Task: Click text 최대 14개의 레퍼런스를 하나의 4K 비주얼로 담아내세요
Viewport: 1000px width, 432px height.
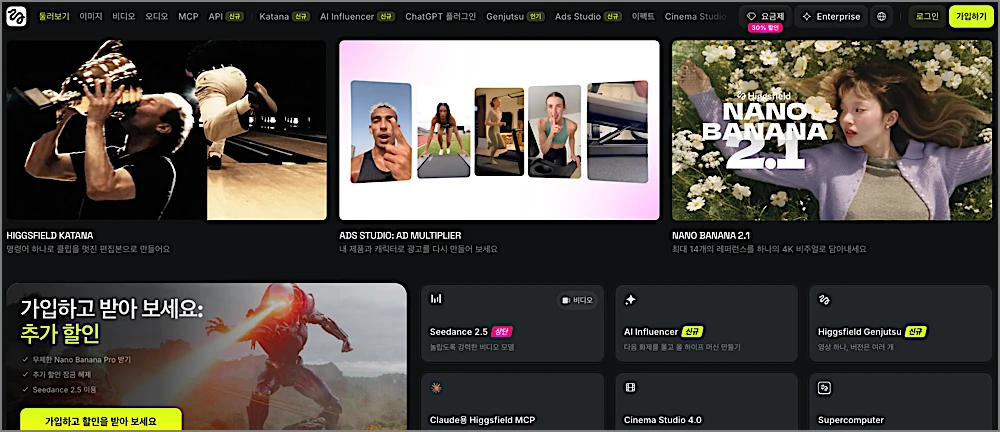Action: 769,250
